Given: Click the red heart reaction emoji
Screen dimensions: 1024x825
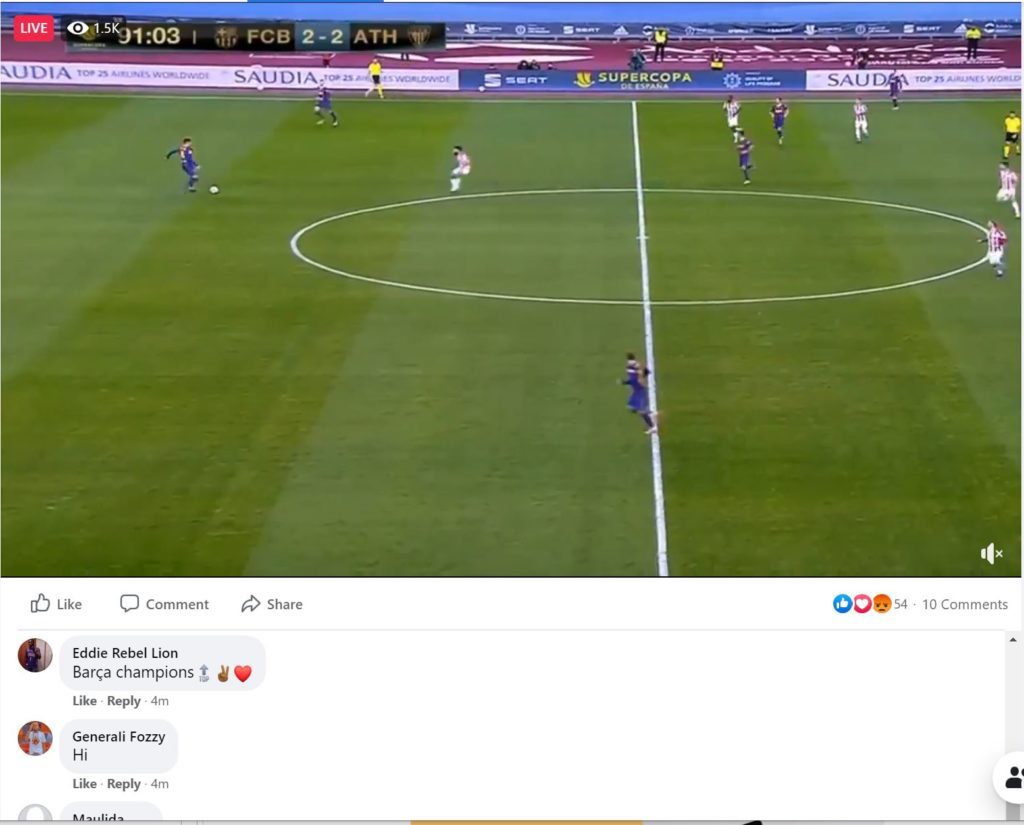Looking at the screenshot, I should (862, 604).
